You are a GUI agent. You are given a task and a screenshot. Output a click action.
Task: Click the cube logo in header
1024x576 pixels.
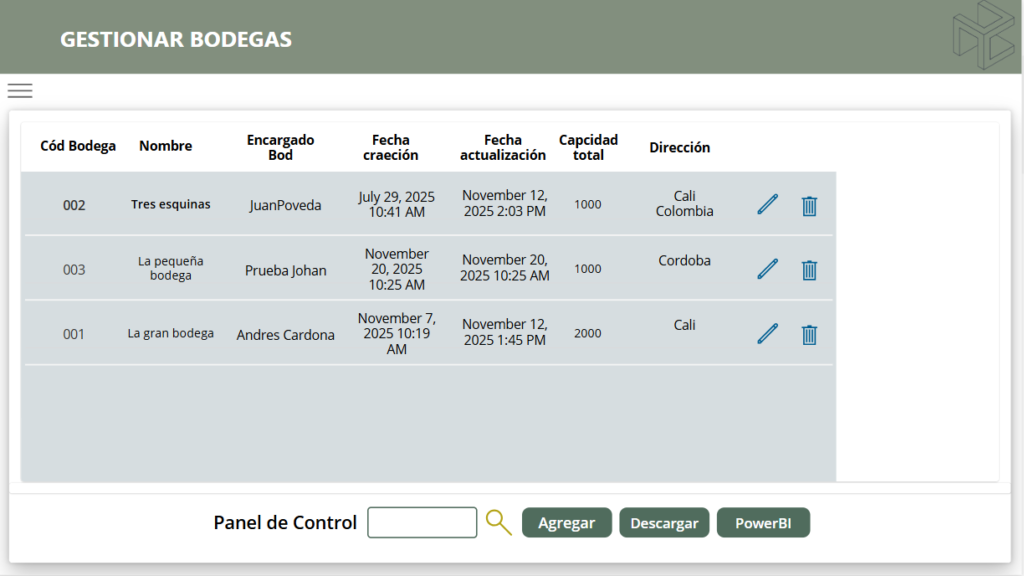tap(982, 35)
